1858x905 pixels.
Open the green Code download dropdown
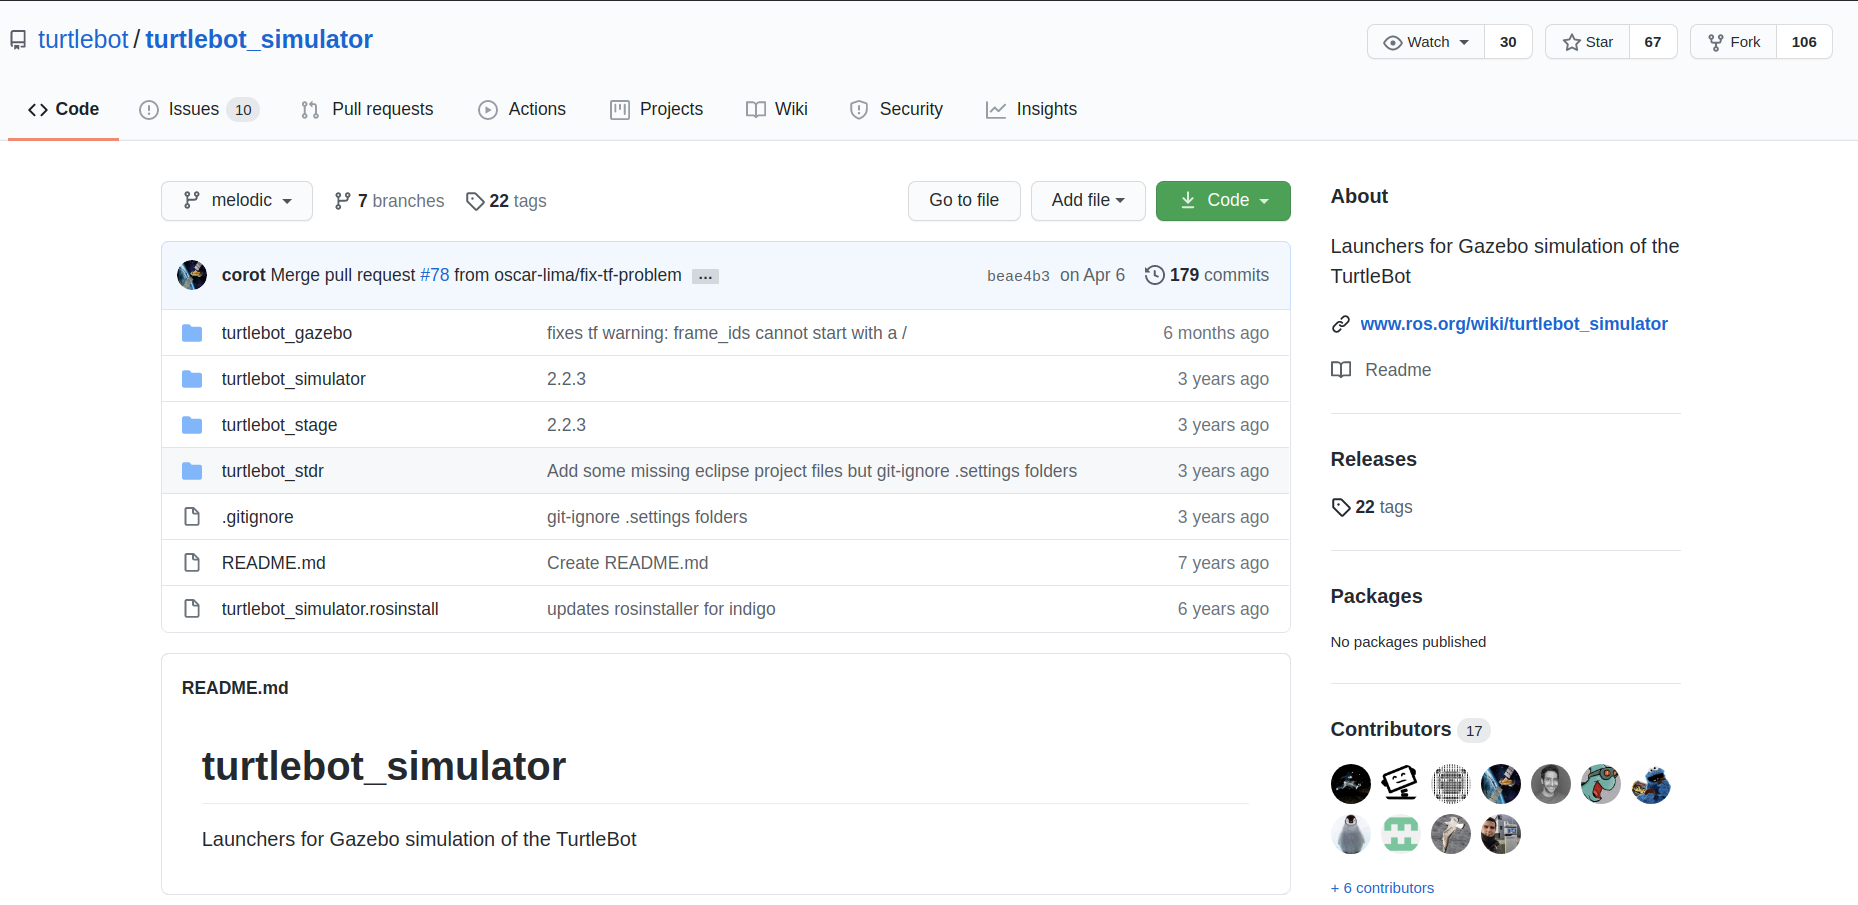[x=1223, y=201]
